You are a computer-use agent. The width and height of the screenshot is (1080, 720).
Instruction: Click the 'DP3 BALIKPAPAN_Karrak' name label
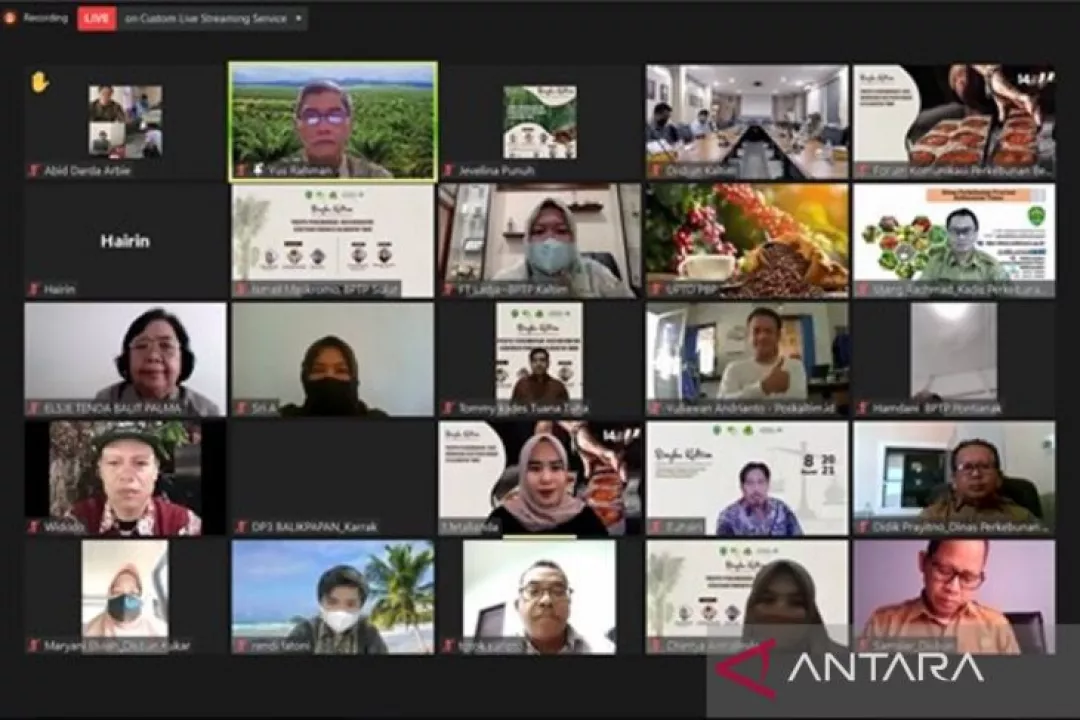pos(314,527)
